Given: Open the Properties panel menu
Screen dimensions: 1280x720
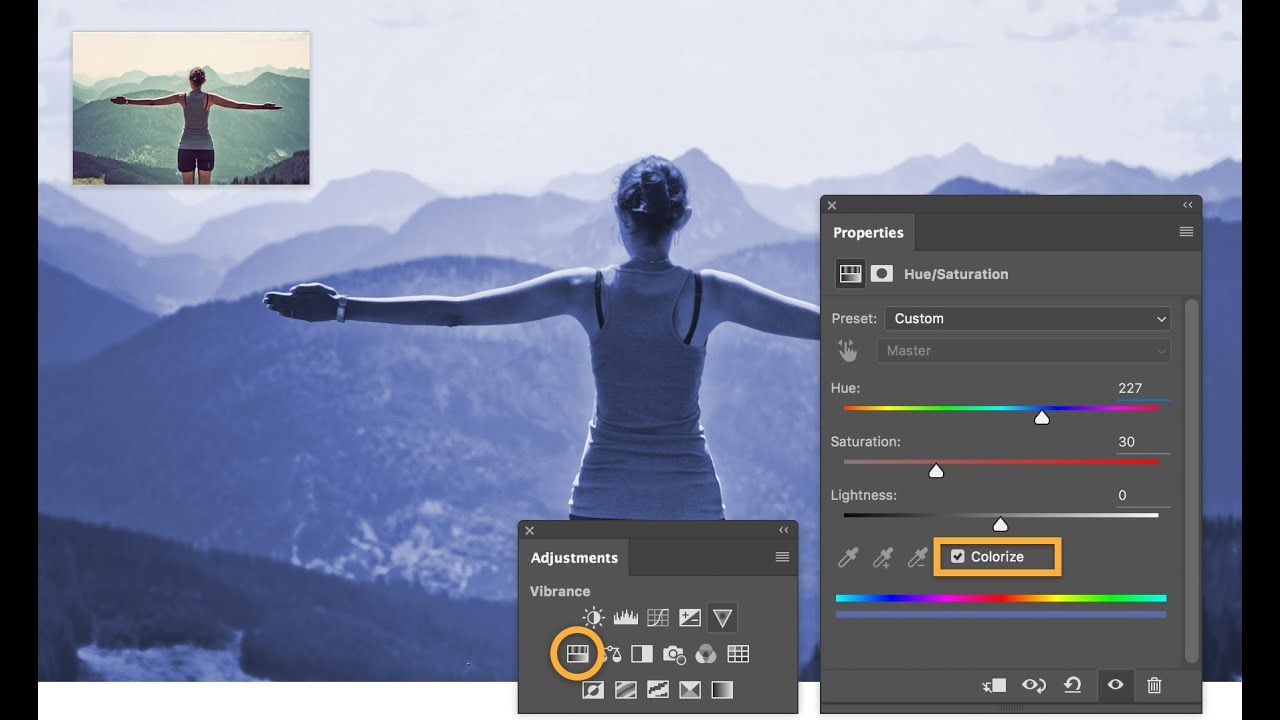Looking at the screenshot, I should [1186, 232].
